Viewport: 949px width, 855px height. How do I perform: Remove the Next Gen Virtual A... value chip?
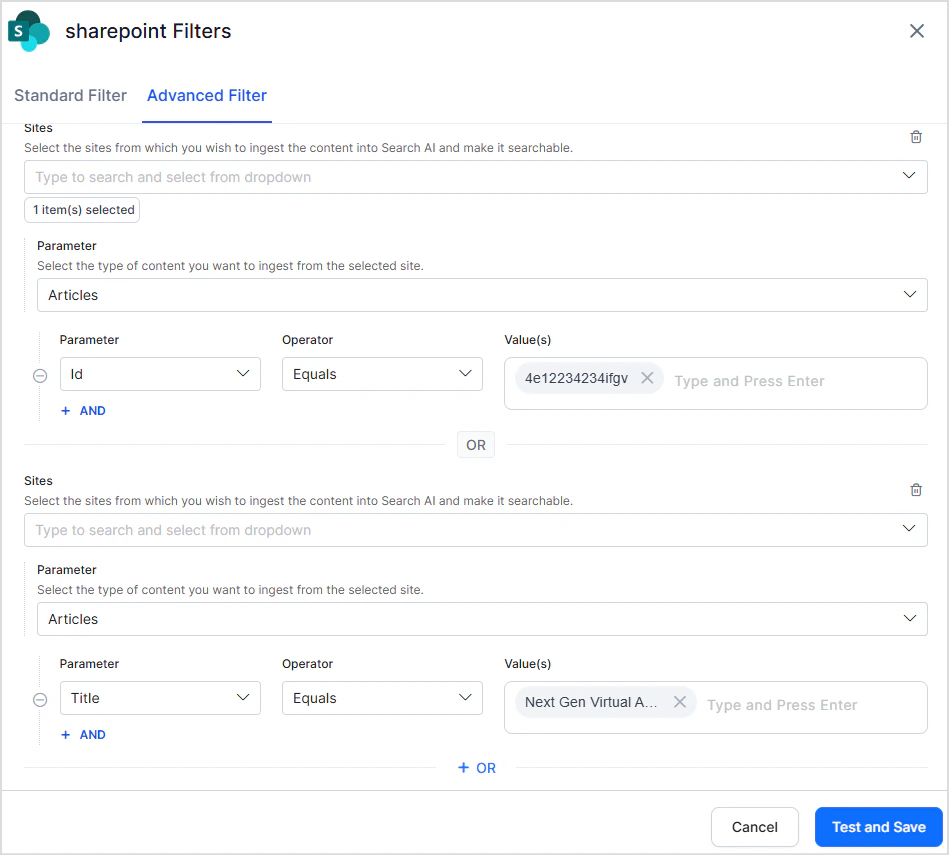(x=680, y=702)
